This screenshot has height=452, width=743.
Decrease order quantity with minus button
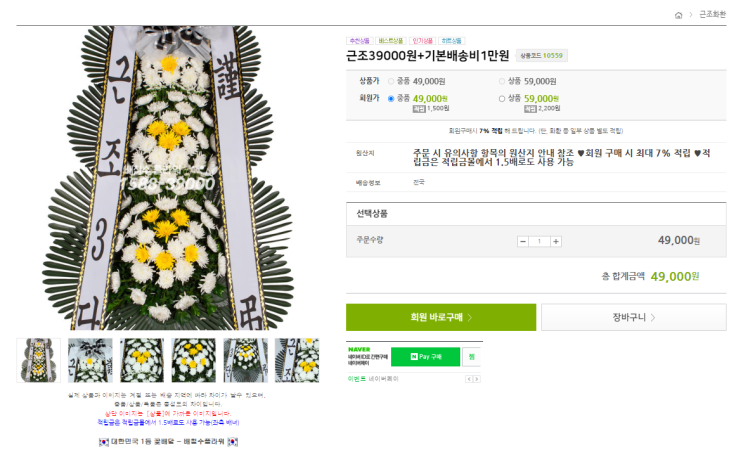[523, 241]
